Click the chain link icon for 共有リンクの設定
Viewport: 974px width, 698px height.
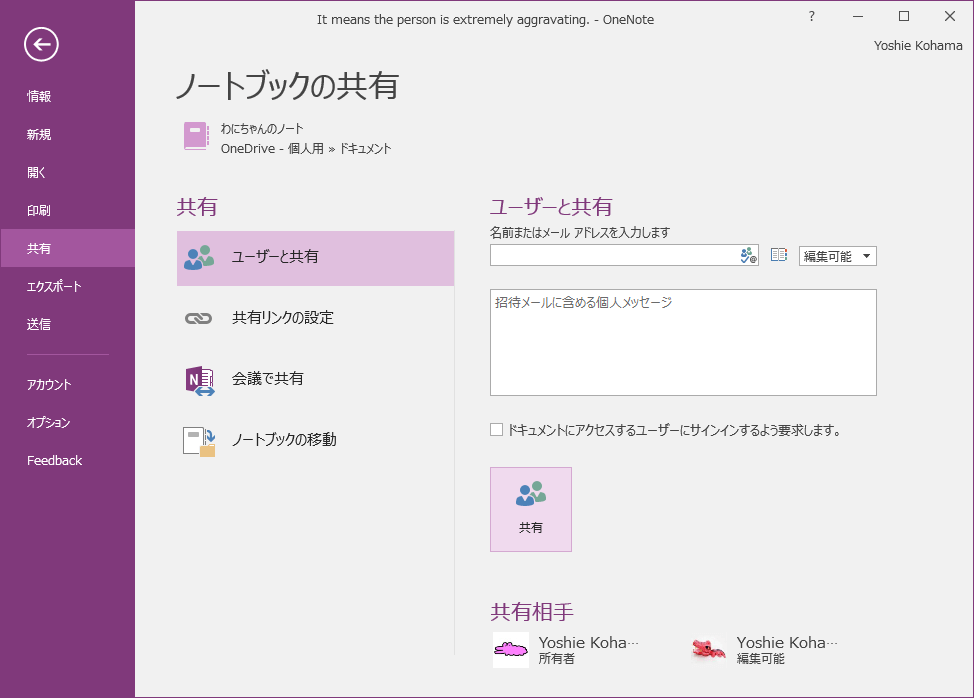click(x=199, y=319)
